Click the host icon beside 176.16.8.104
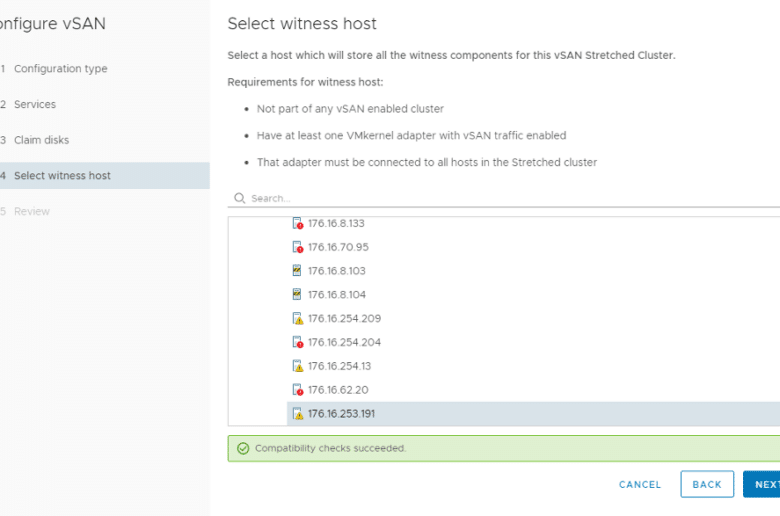Screen dimensions: 780x516 coord(297,295)
